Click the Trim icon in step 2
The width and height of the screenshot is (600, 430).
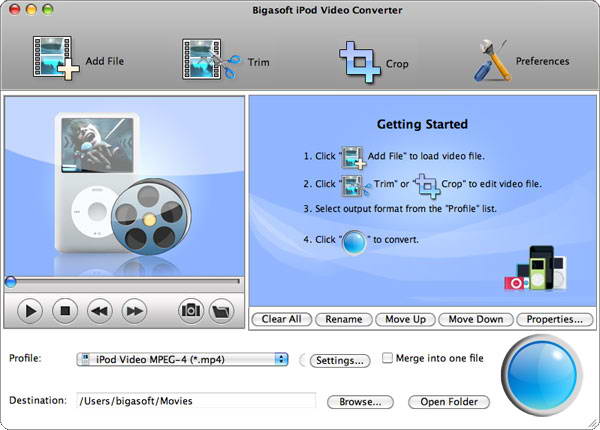(x=356, y=186)
